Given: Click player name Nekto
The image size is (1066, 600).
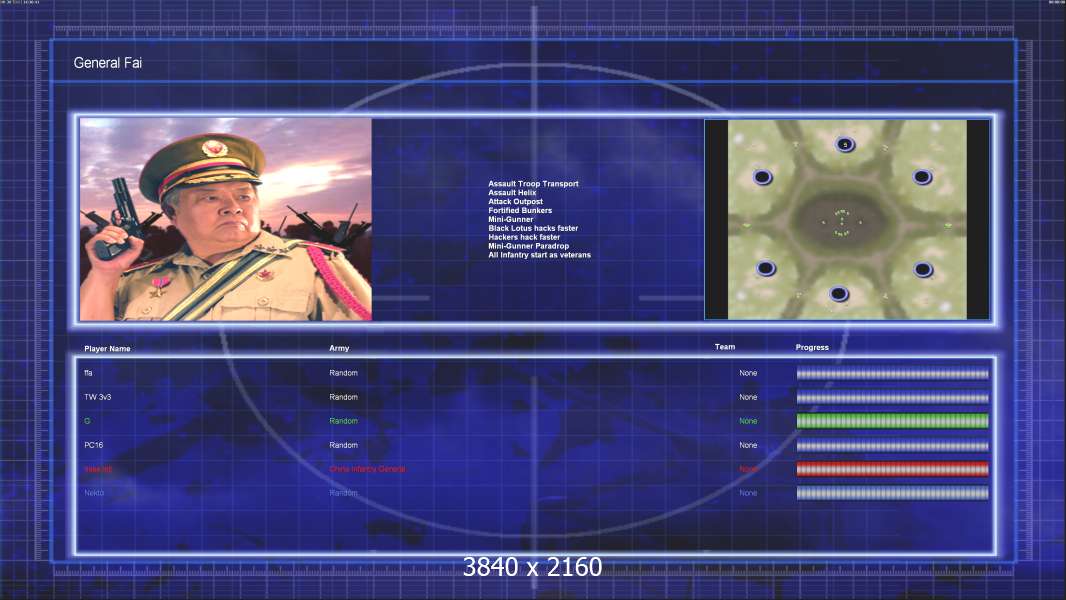Looking at the screenshot, I should [x=94, y=493].
